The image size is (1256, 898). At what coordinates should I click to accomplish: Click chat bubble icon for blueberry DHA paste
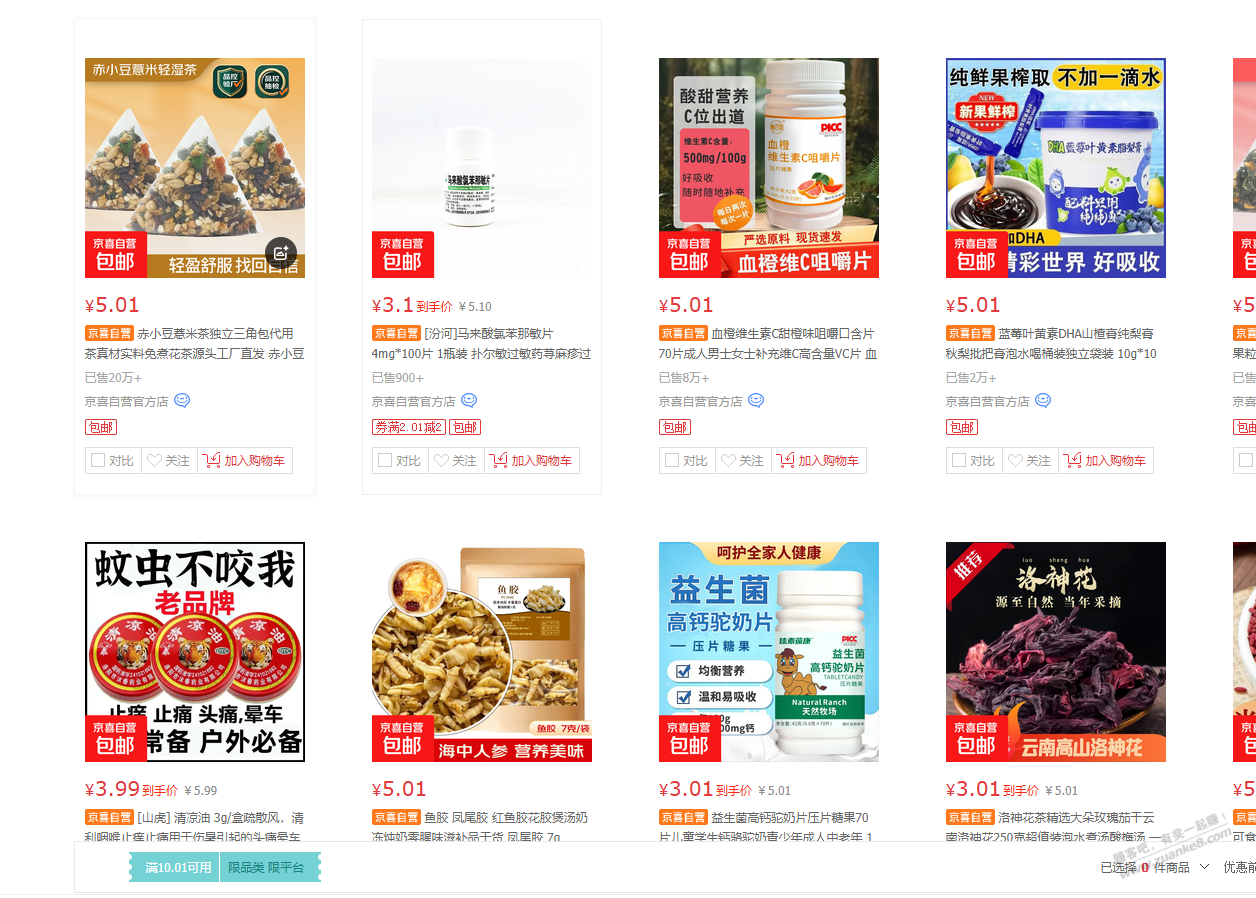click(1043, 401)
